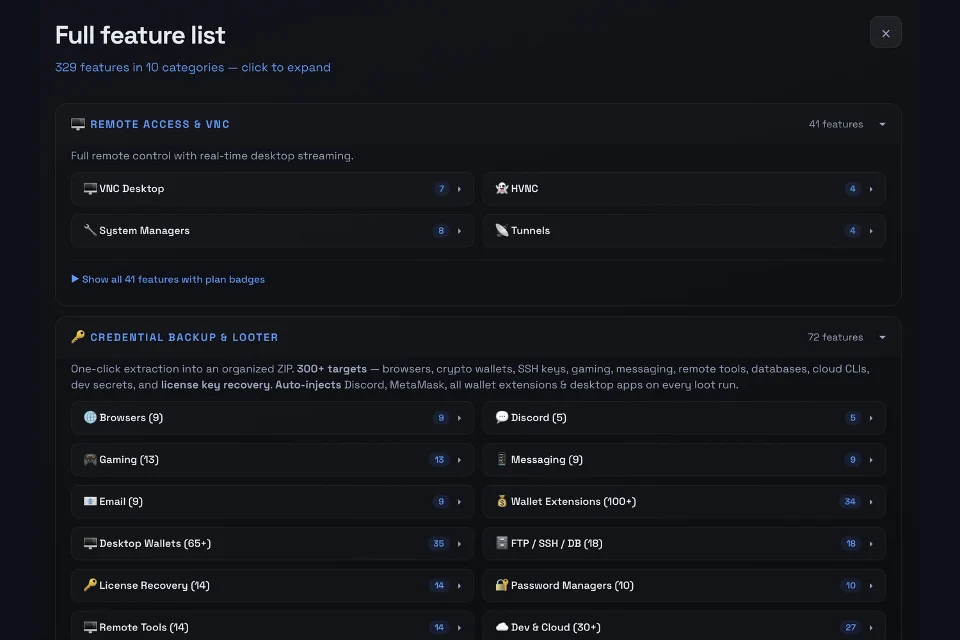Click the Messaging phone icon

pos(502,459)
